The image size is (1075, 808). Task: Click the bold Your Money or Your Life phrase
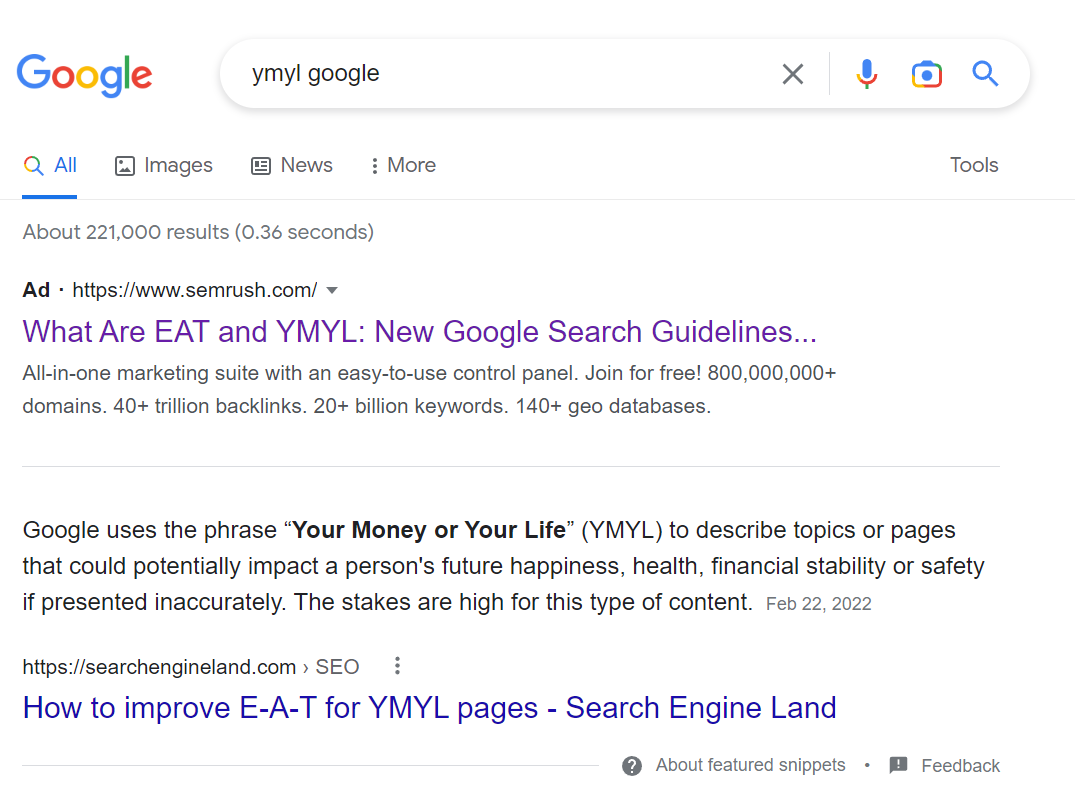pos(429,530)
